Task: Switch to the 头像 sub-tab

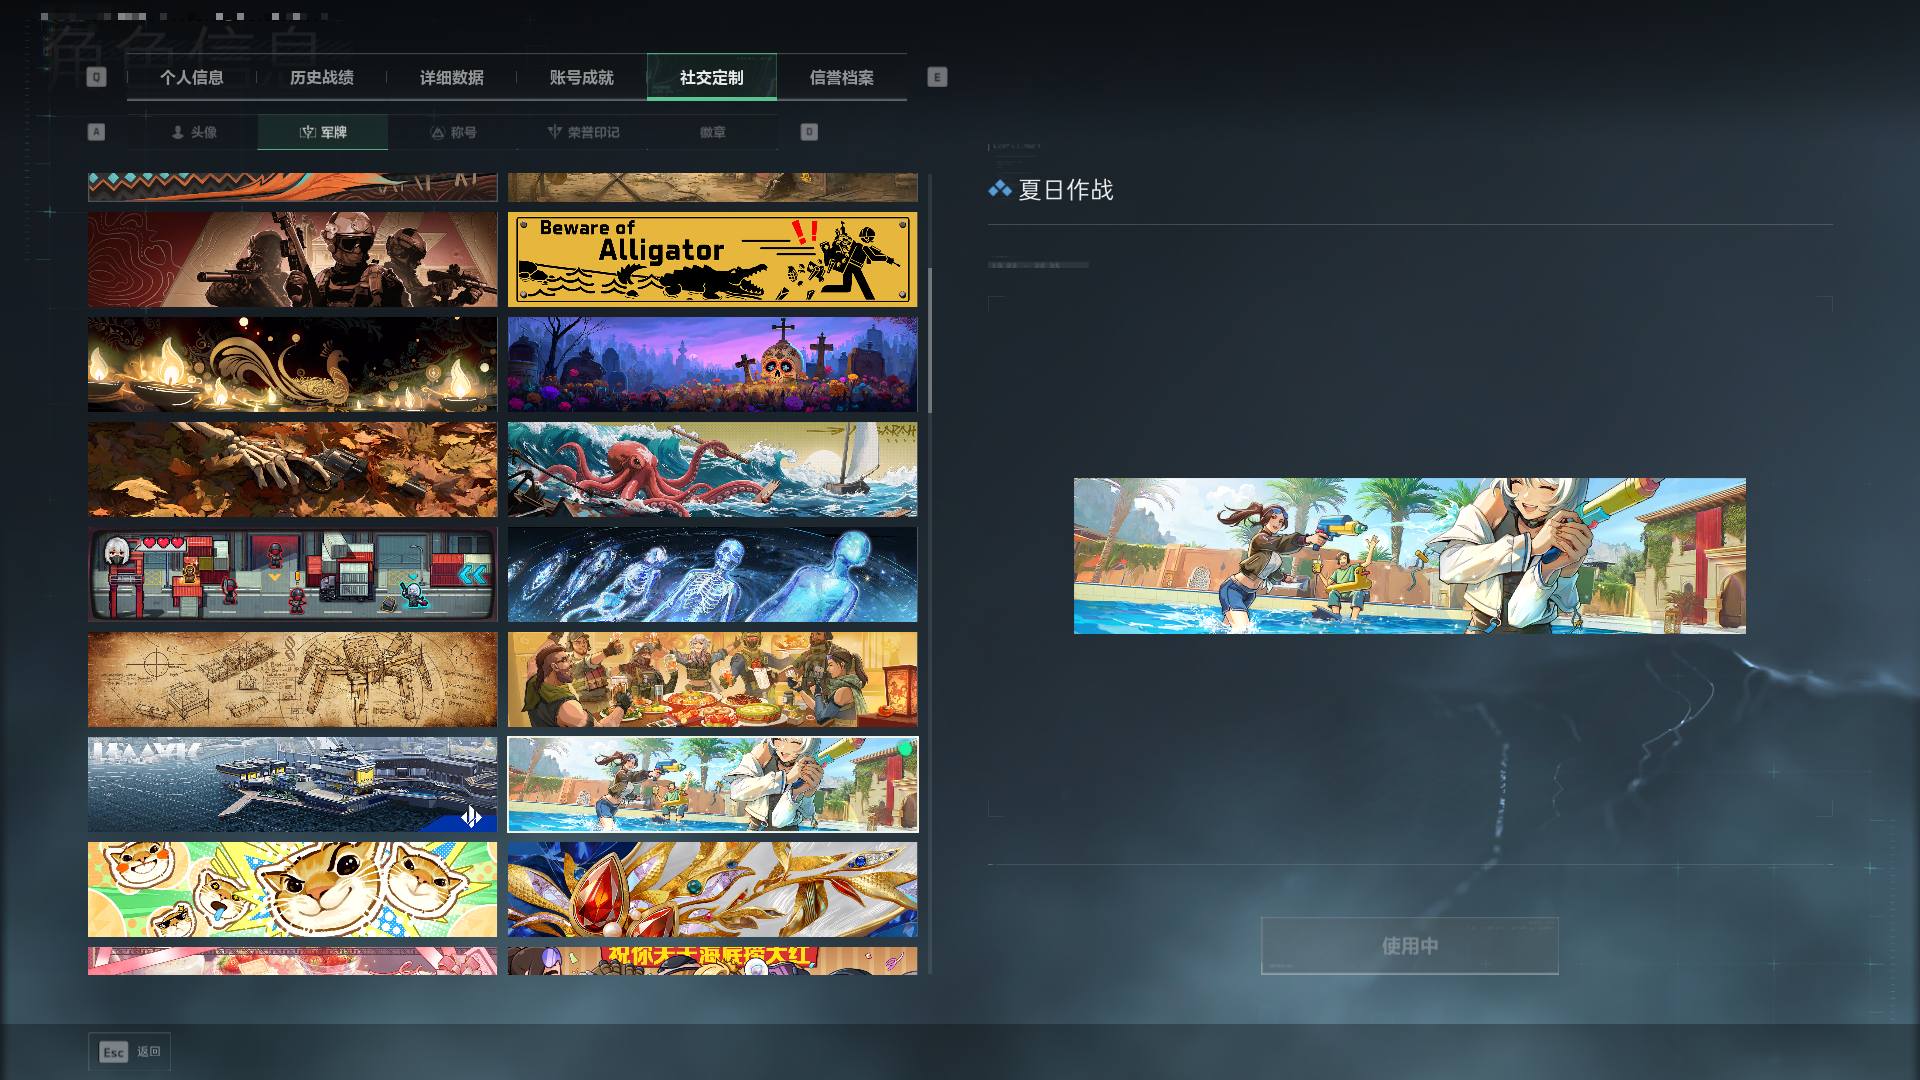Action: 193,132
